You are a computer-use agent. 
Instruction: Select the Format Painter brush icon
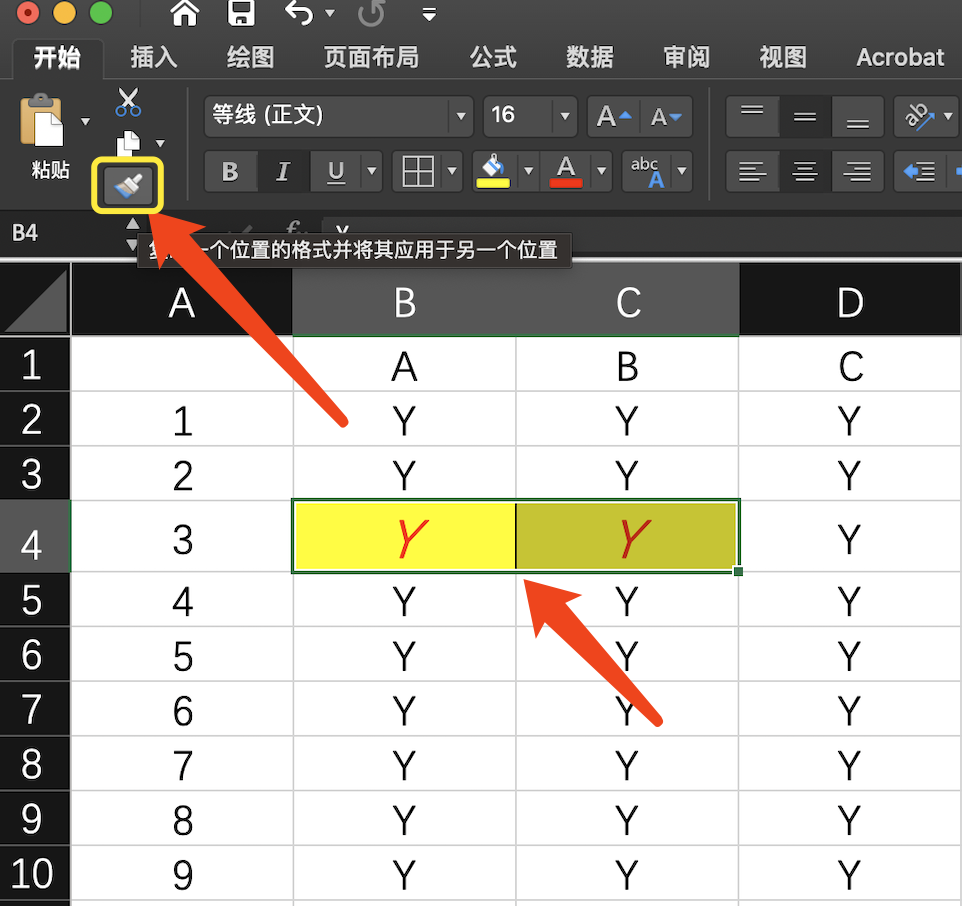127,185
